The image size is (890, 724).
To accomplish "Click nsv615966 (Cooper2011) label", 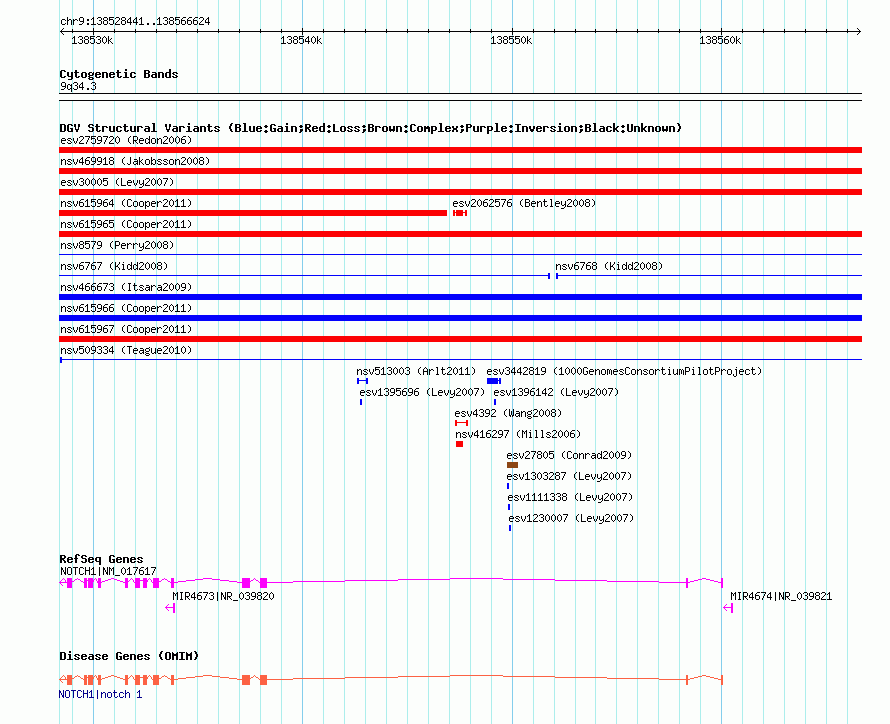I will (126, 308).
